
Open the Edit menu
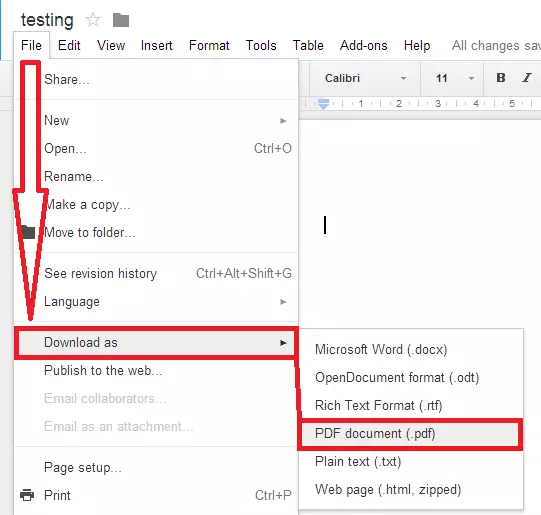(69, 45)
